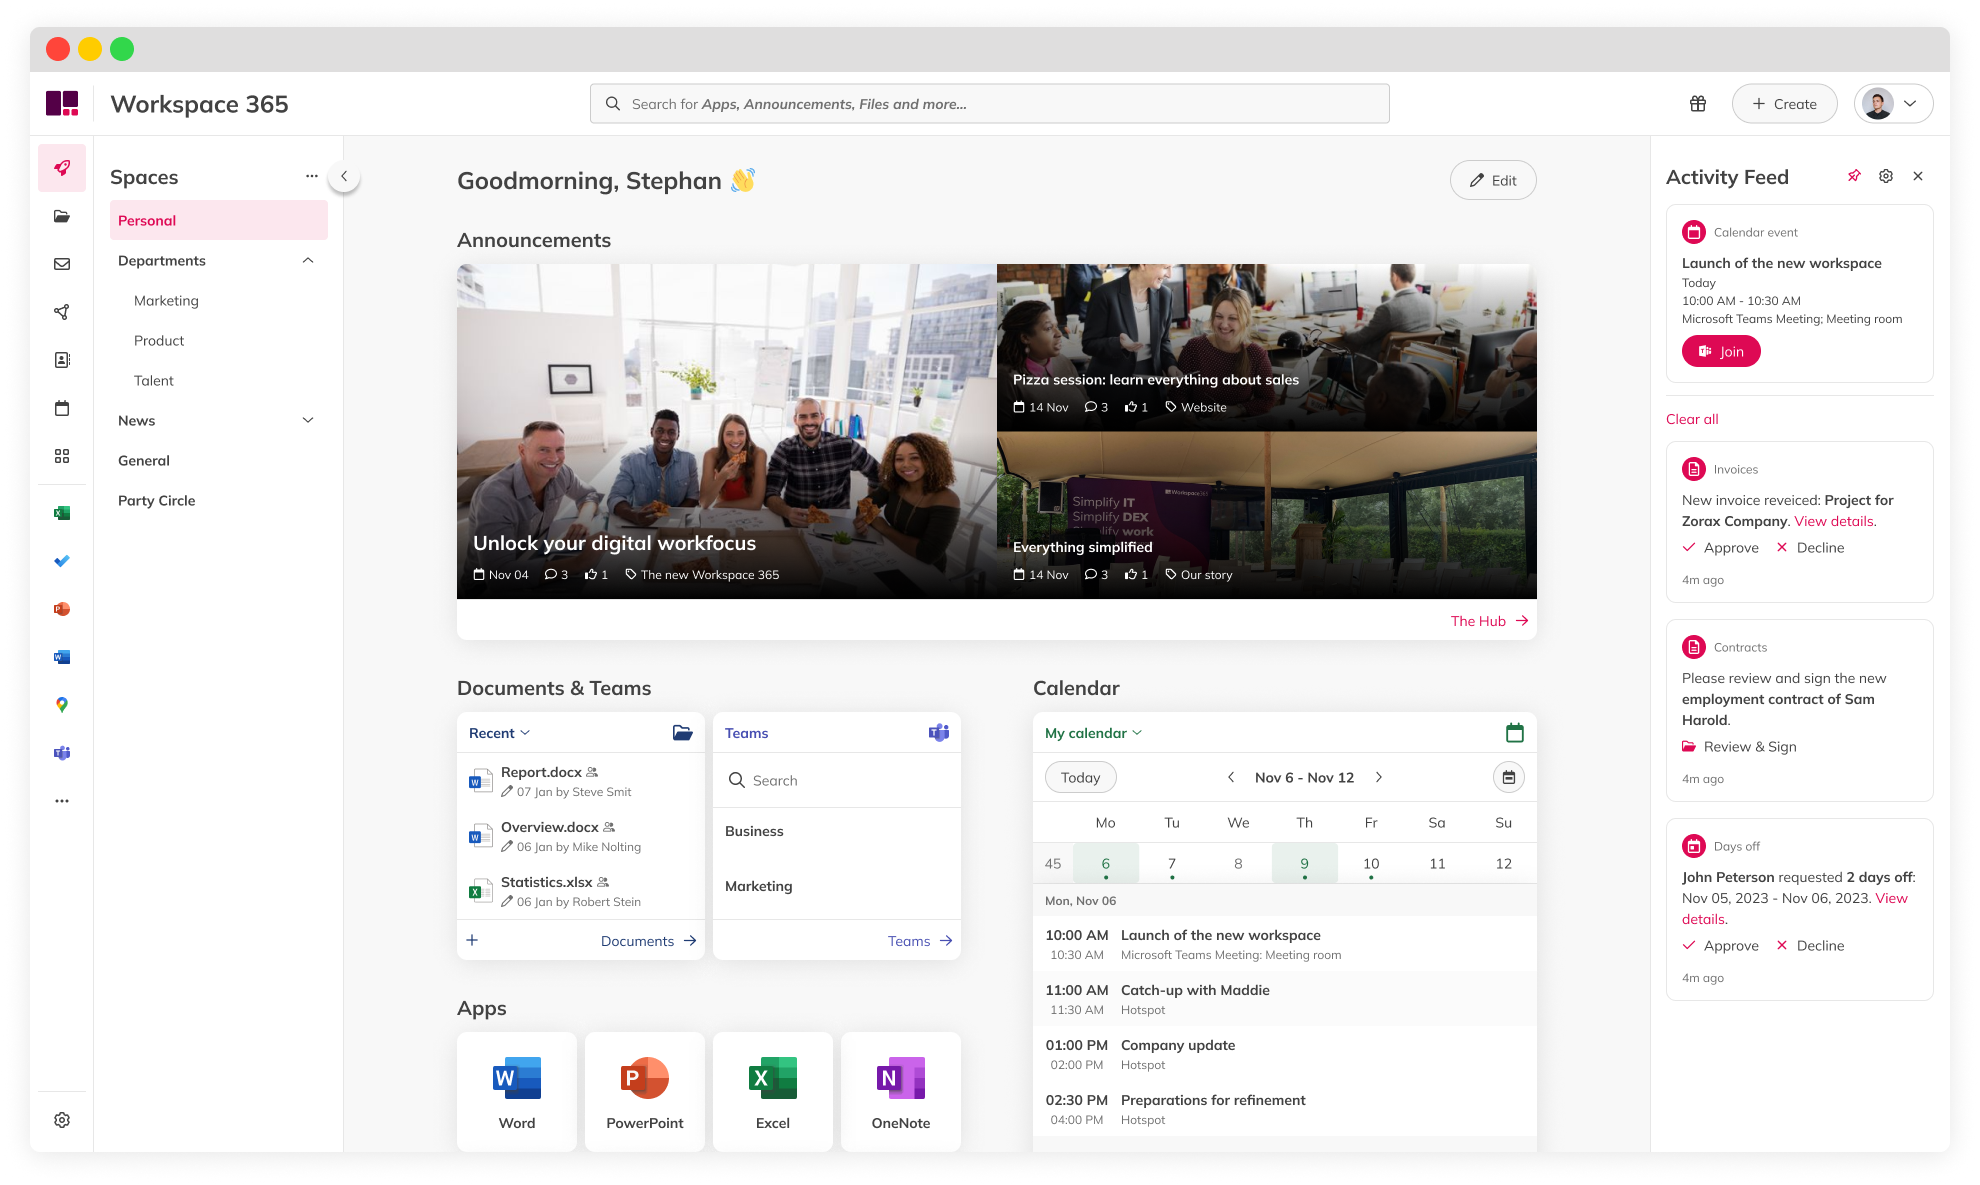Switch to the Party Circle space
The image size is (1980, 1185).
[156, 500]
